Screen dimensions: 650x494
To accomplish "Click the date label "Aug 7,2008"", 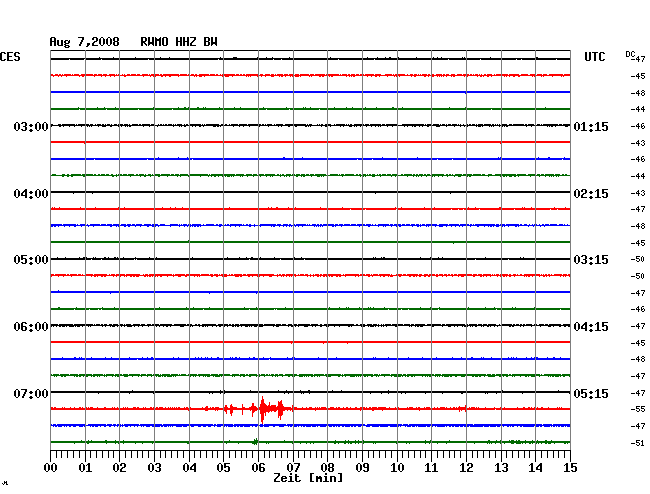I will click(85, 42).
